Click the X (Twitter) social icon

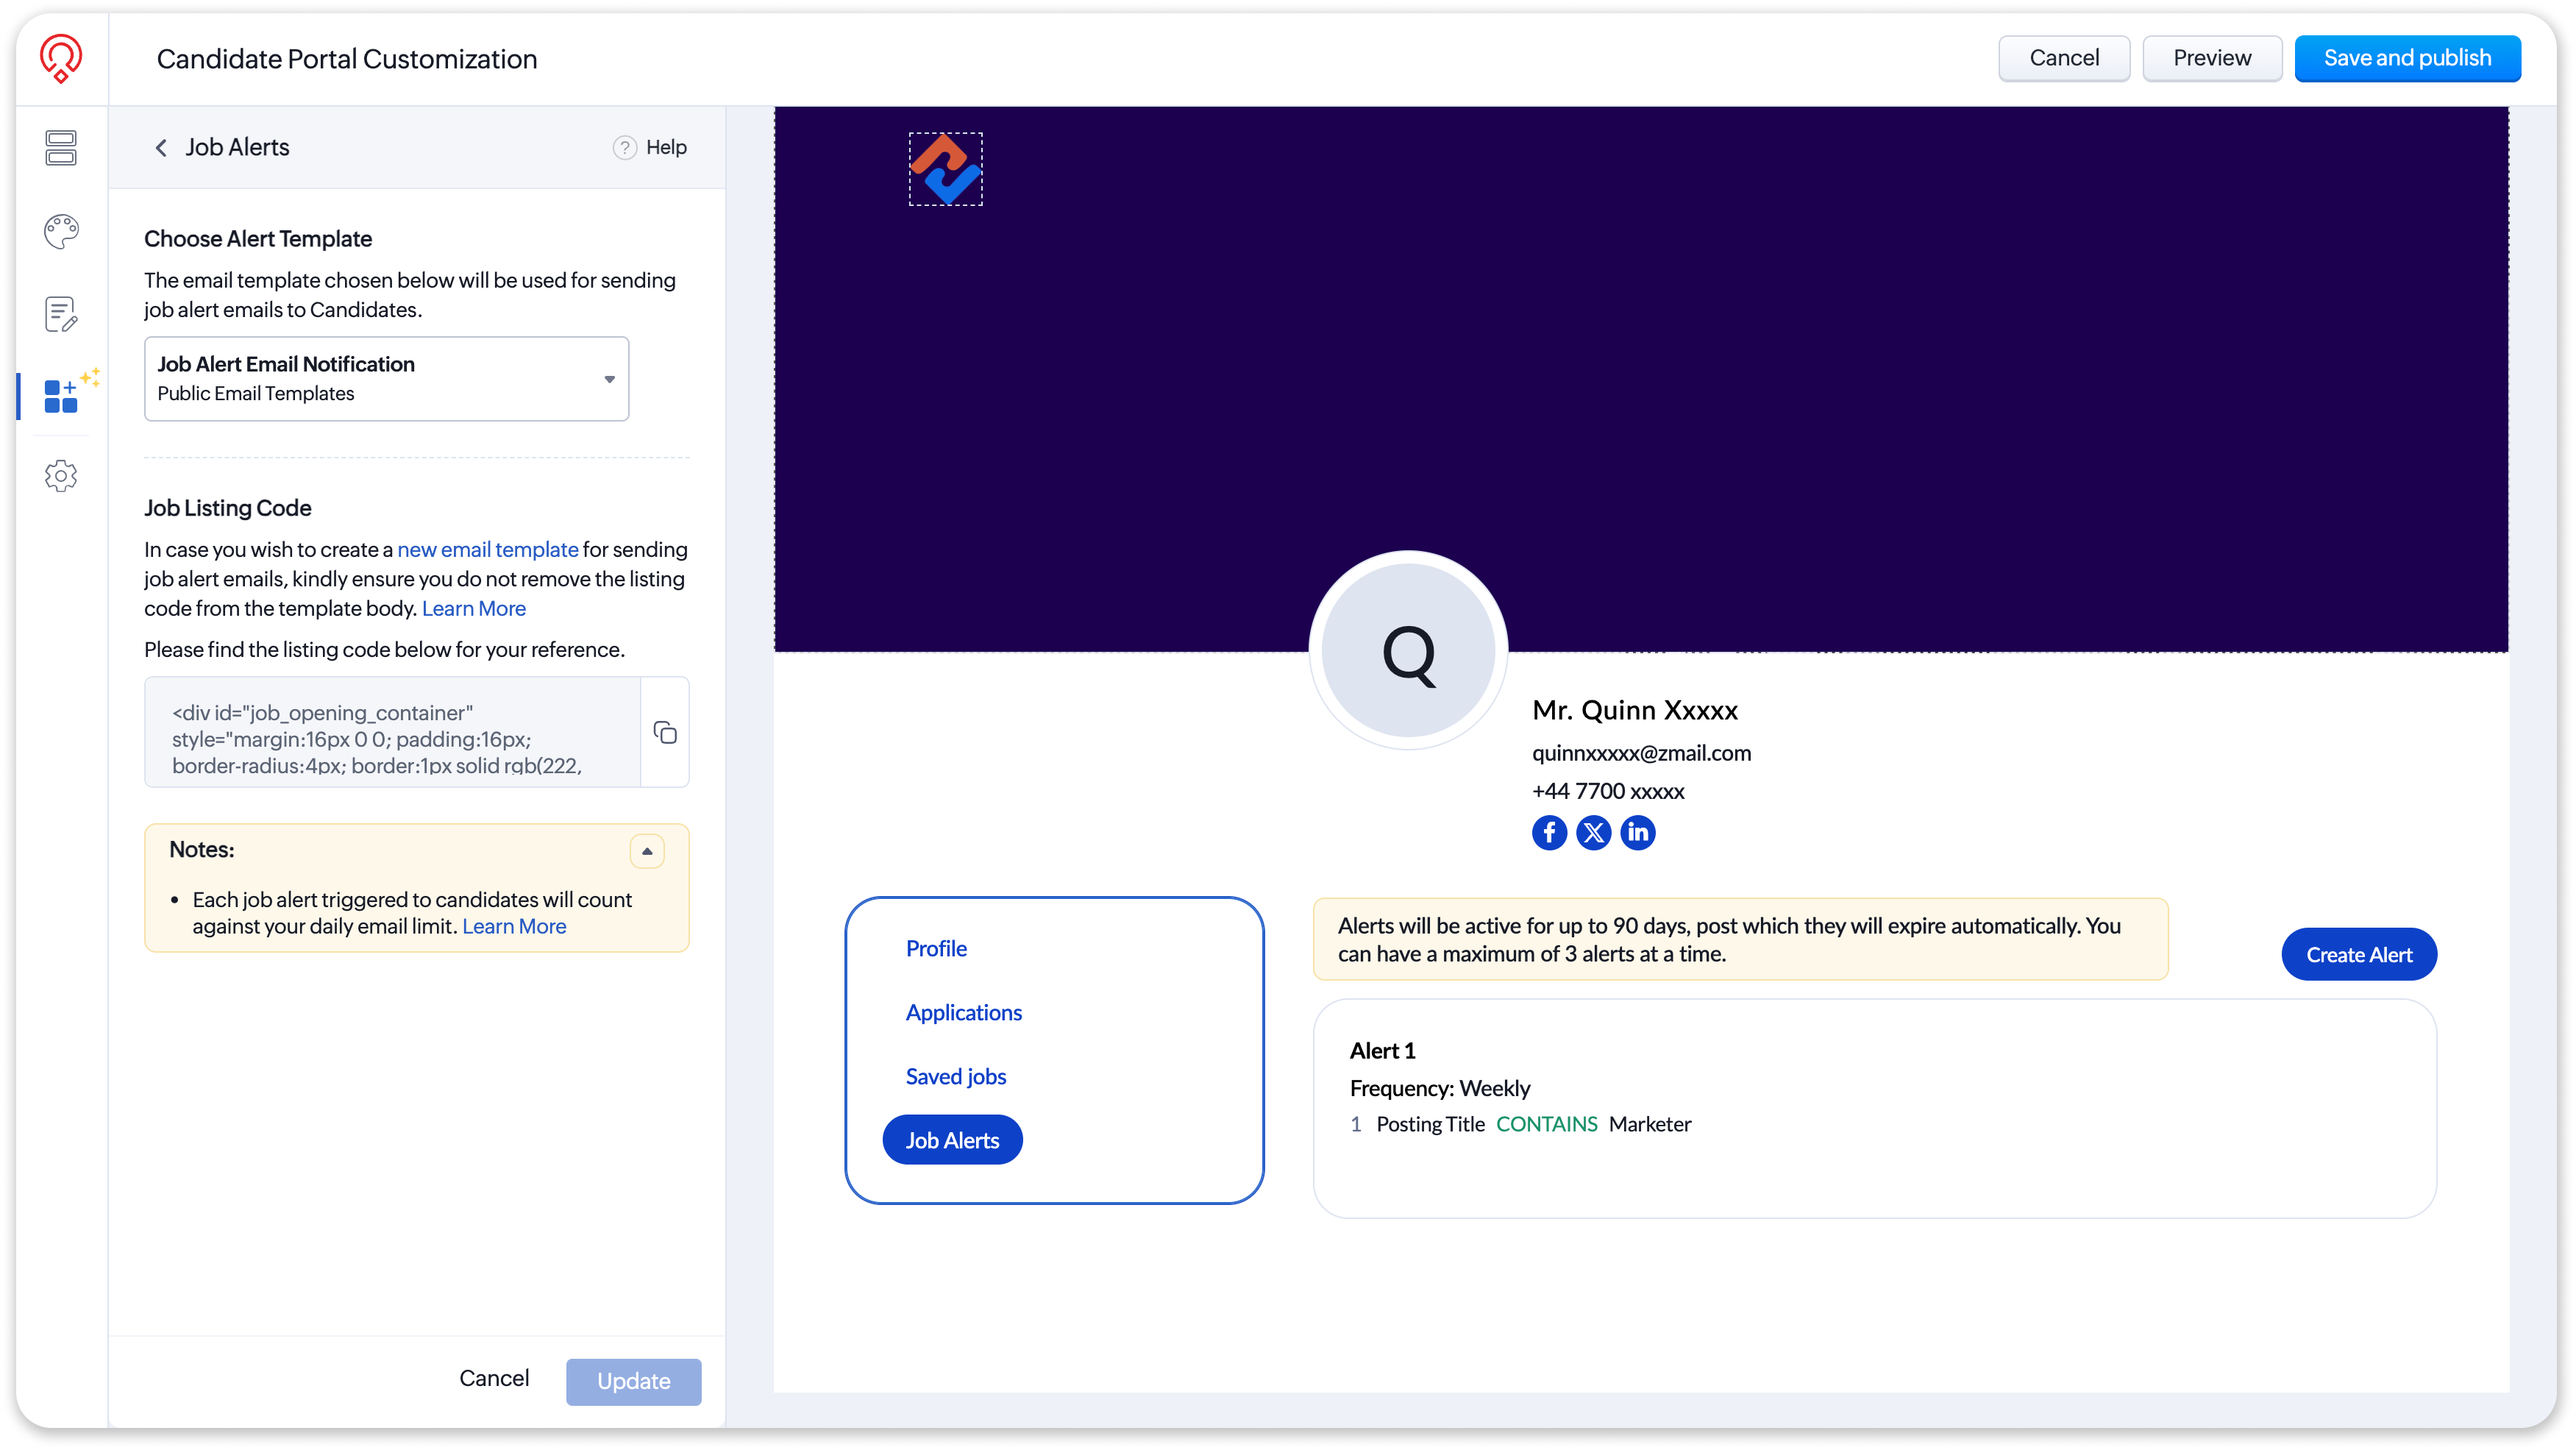pos(1593,832)
